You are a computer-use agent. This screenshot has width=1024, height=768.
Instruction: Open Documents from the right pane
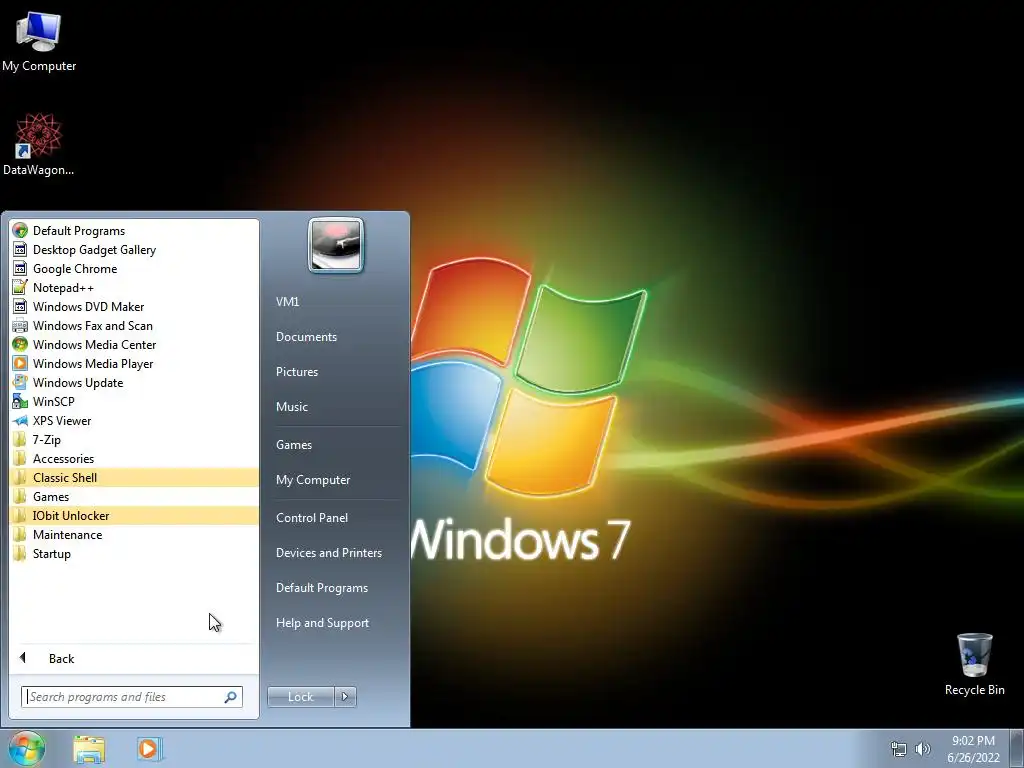point(306,337)
